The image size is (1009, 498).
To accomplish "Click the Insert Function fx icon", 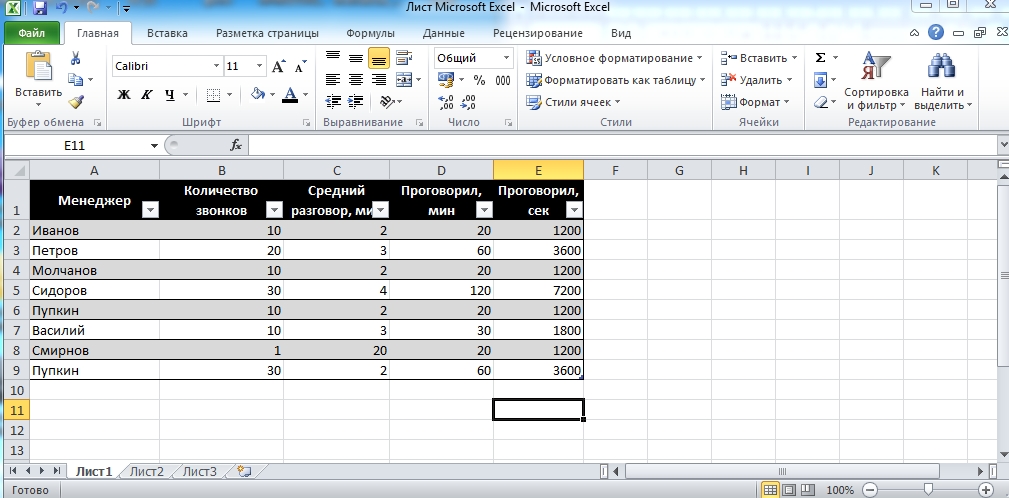I will [236, 145].
